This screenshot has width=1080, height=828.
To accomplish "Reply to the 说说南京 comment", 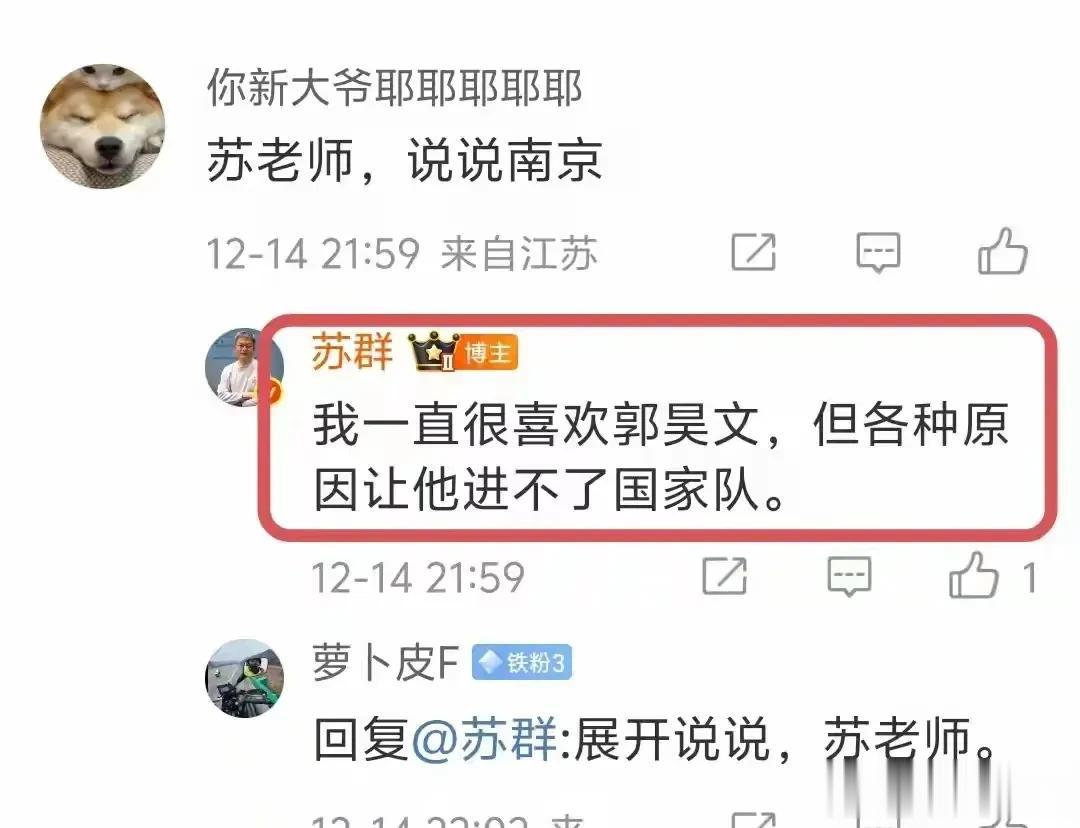I will (x=878, y=252).
